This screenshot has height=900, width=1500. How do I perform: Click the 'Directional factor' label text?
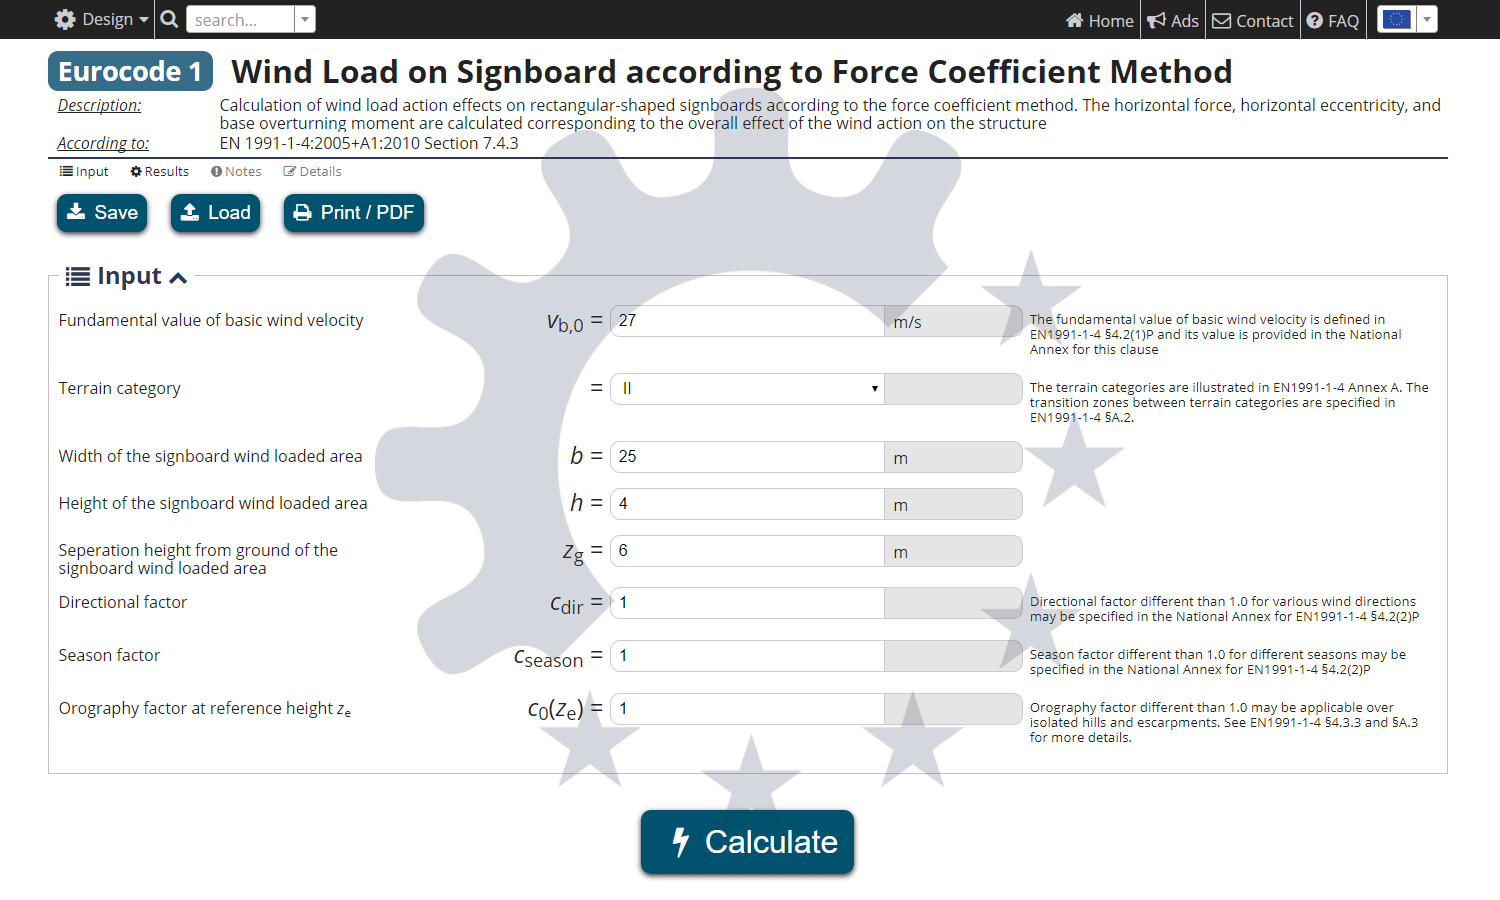pyautogui.click(x=123, y=602)
